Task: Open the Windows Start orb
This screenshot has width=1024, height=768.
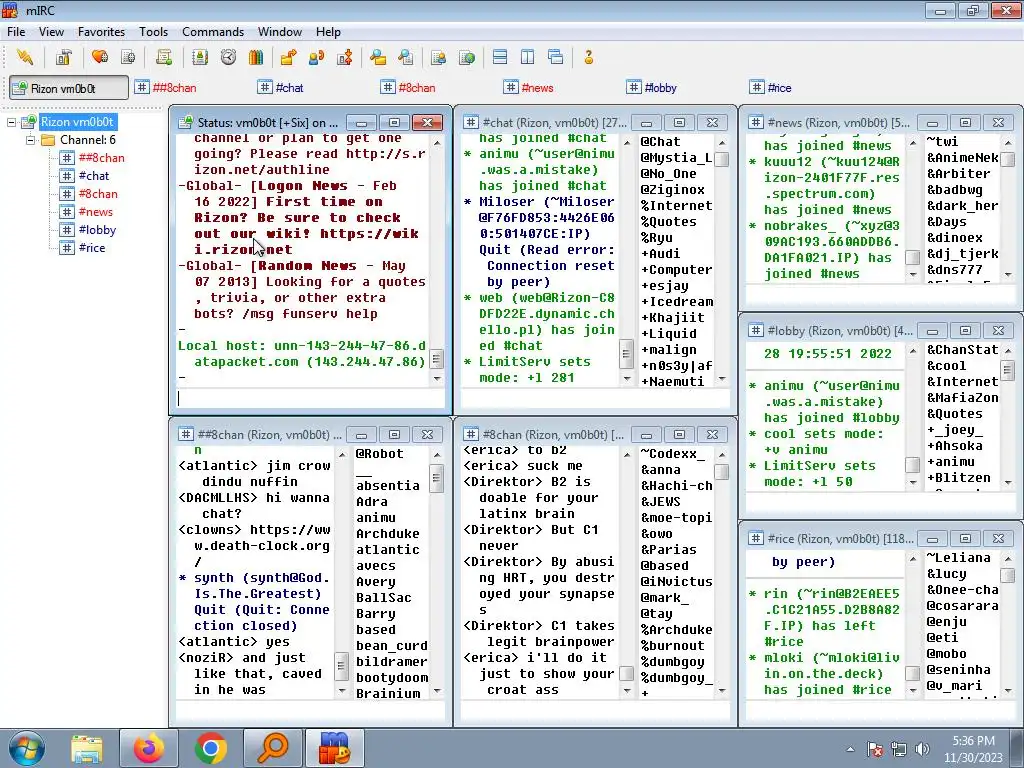Action: click(26, 748)
